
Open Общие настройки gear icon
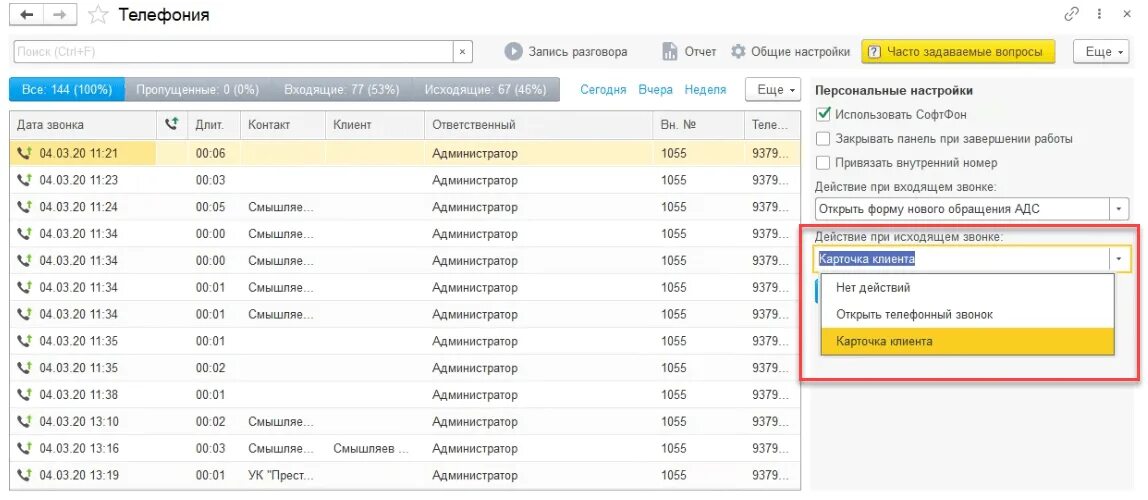739,51
